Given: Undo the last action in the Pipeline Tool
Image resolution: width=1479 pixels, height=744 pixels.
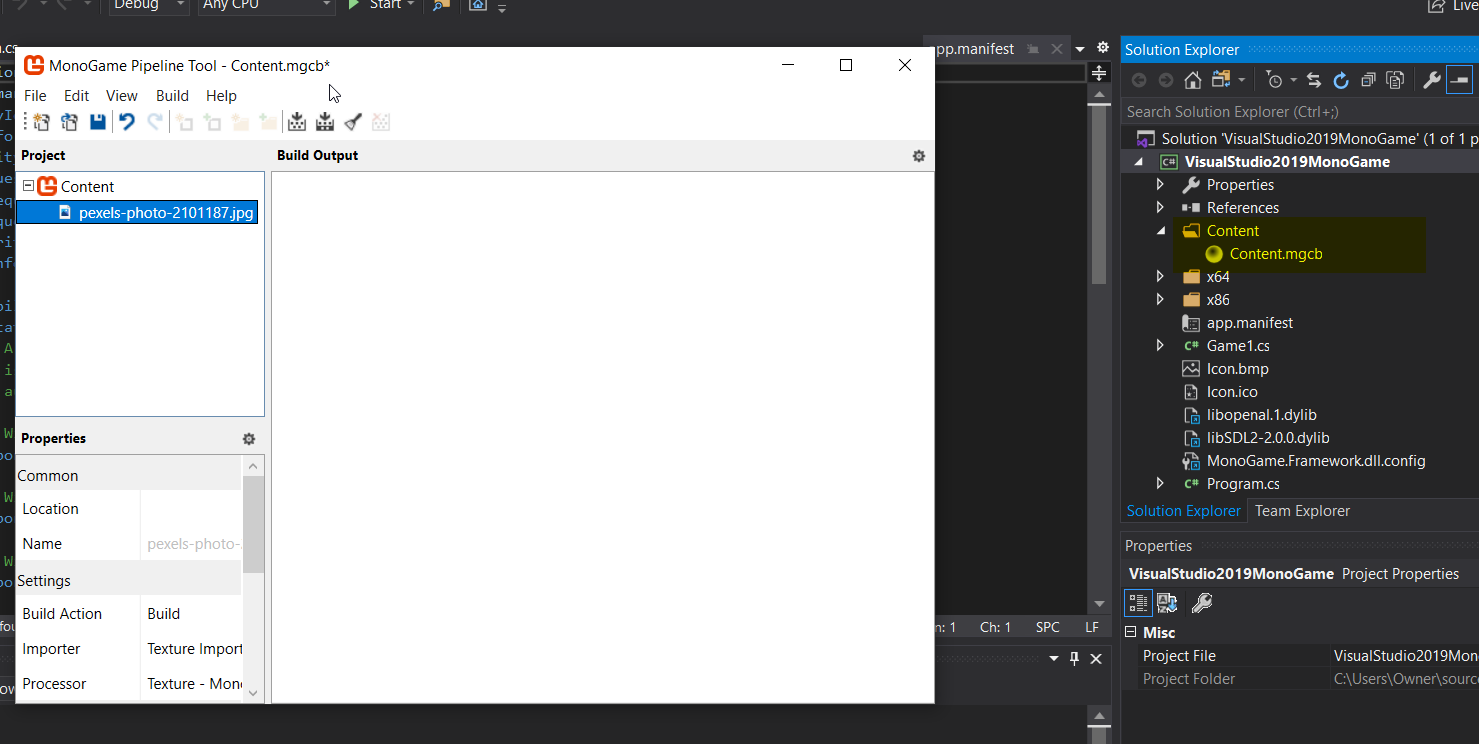Looking at the screenshot, I should point(127,122).
